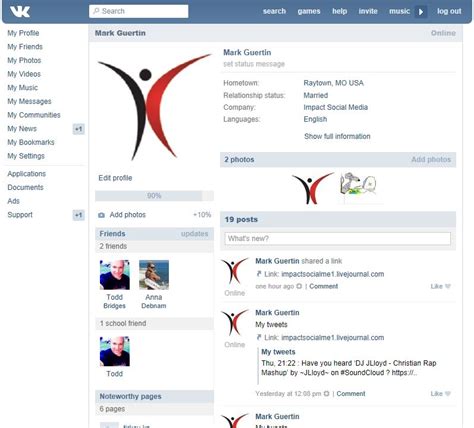Focus the What's new? post field
The width and height of the screenshot is (474, 428).
[337, 239]
